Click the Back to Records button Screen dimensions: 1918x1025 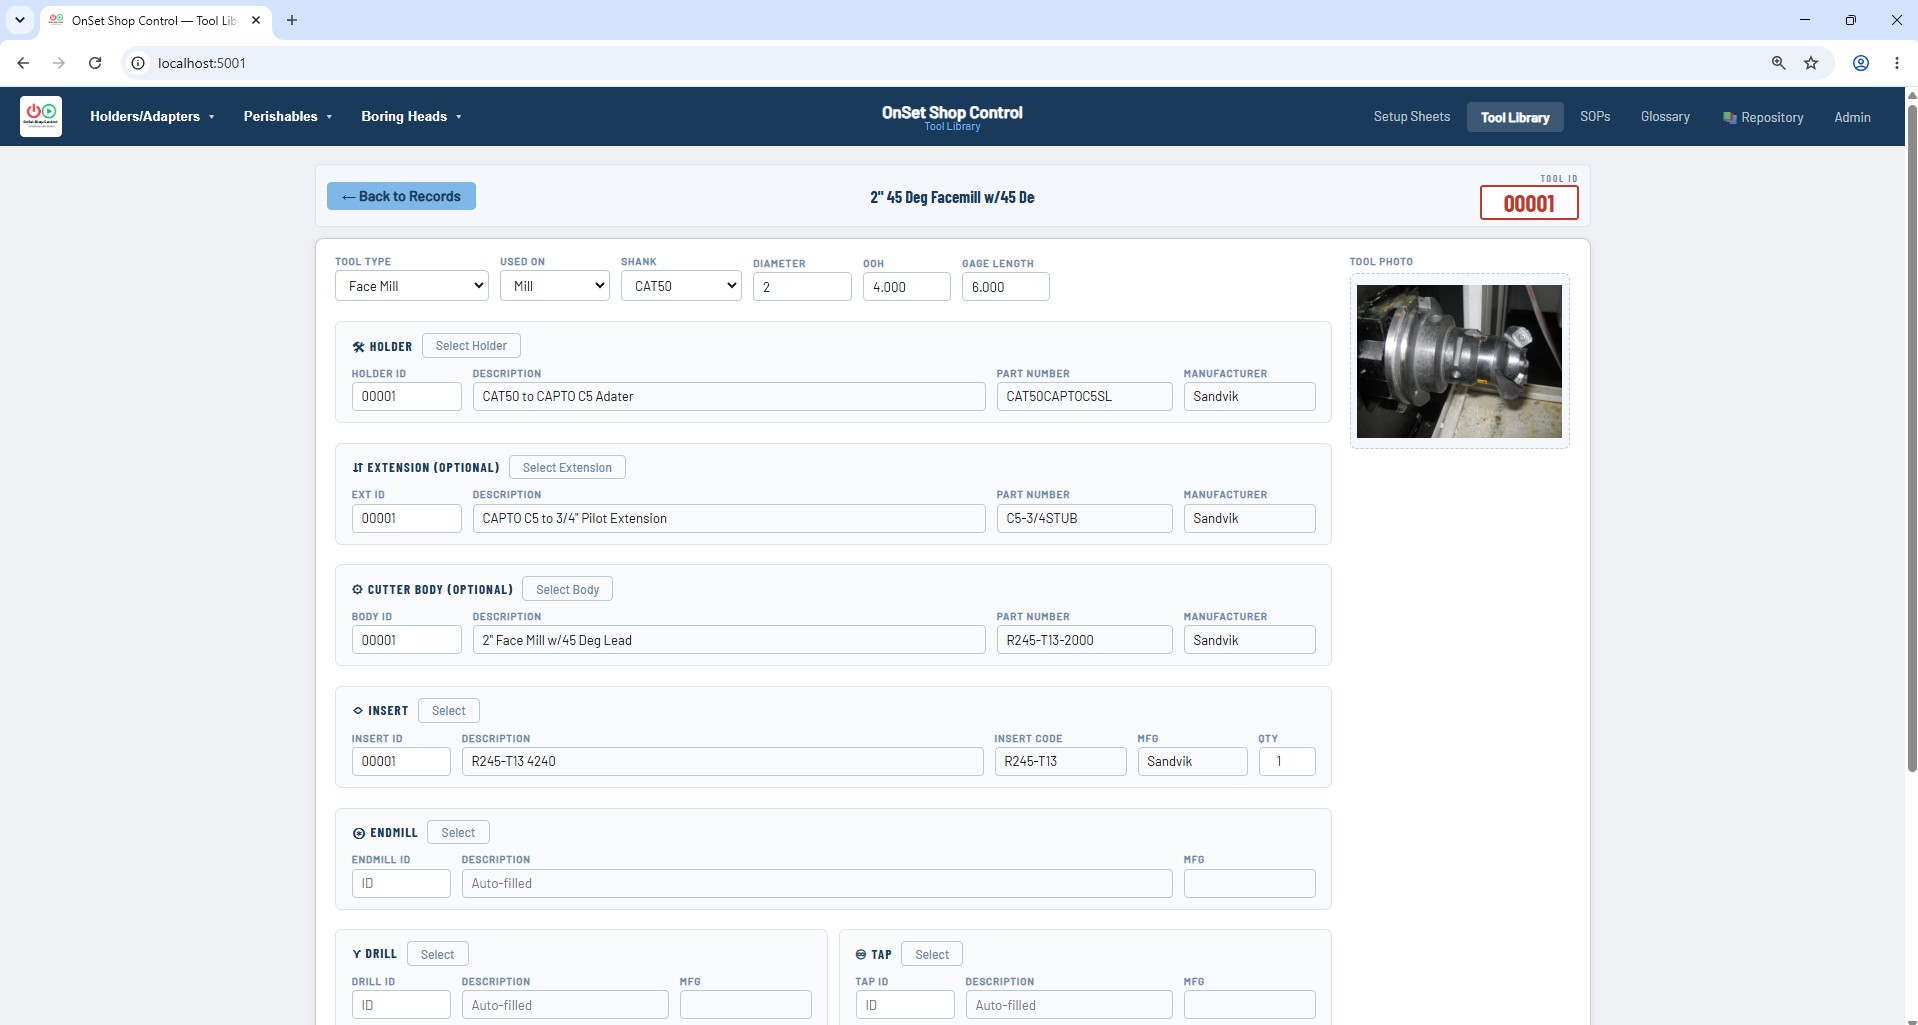pos(401,196)
